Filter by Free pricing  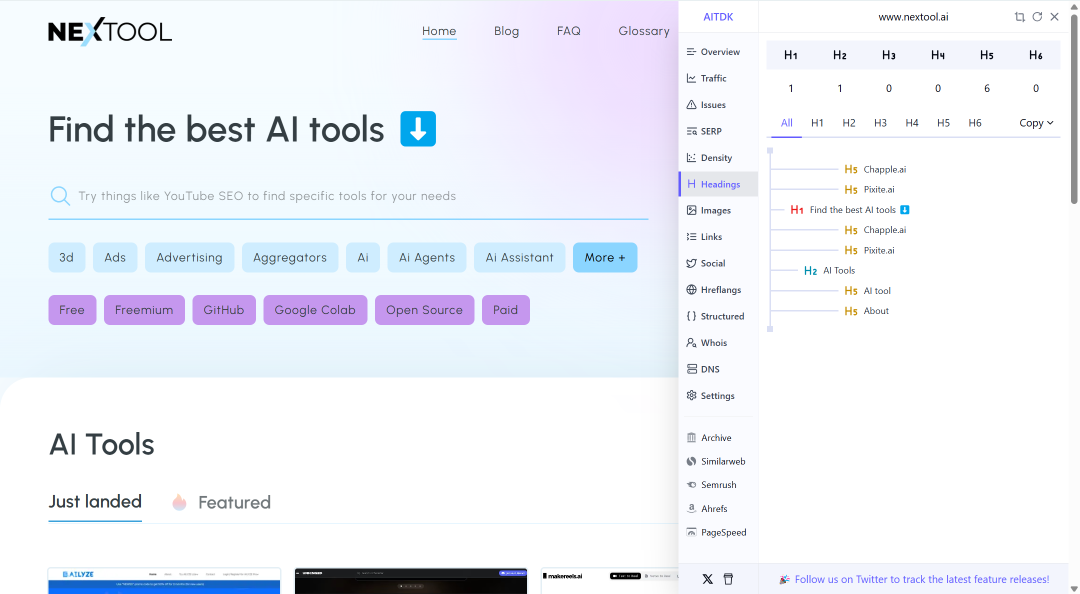click(x=72, y=310)
